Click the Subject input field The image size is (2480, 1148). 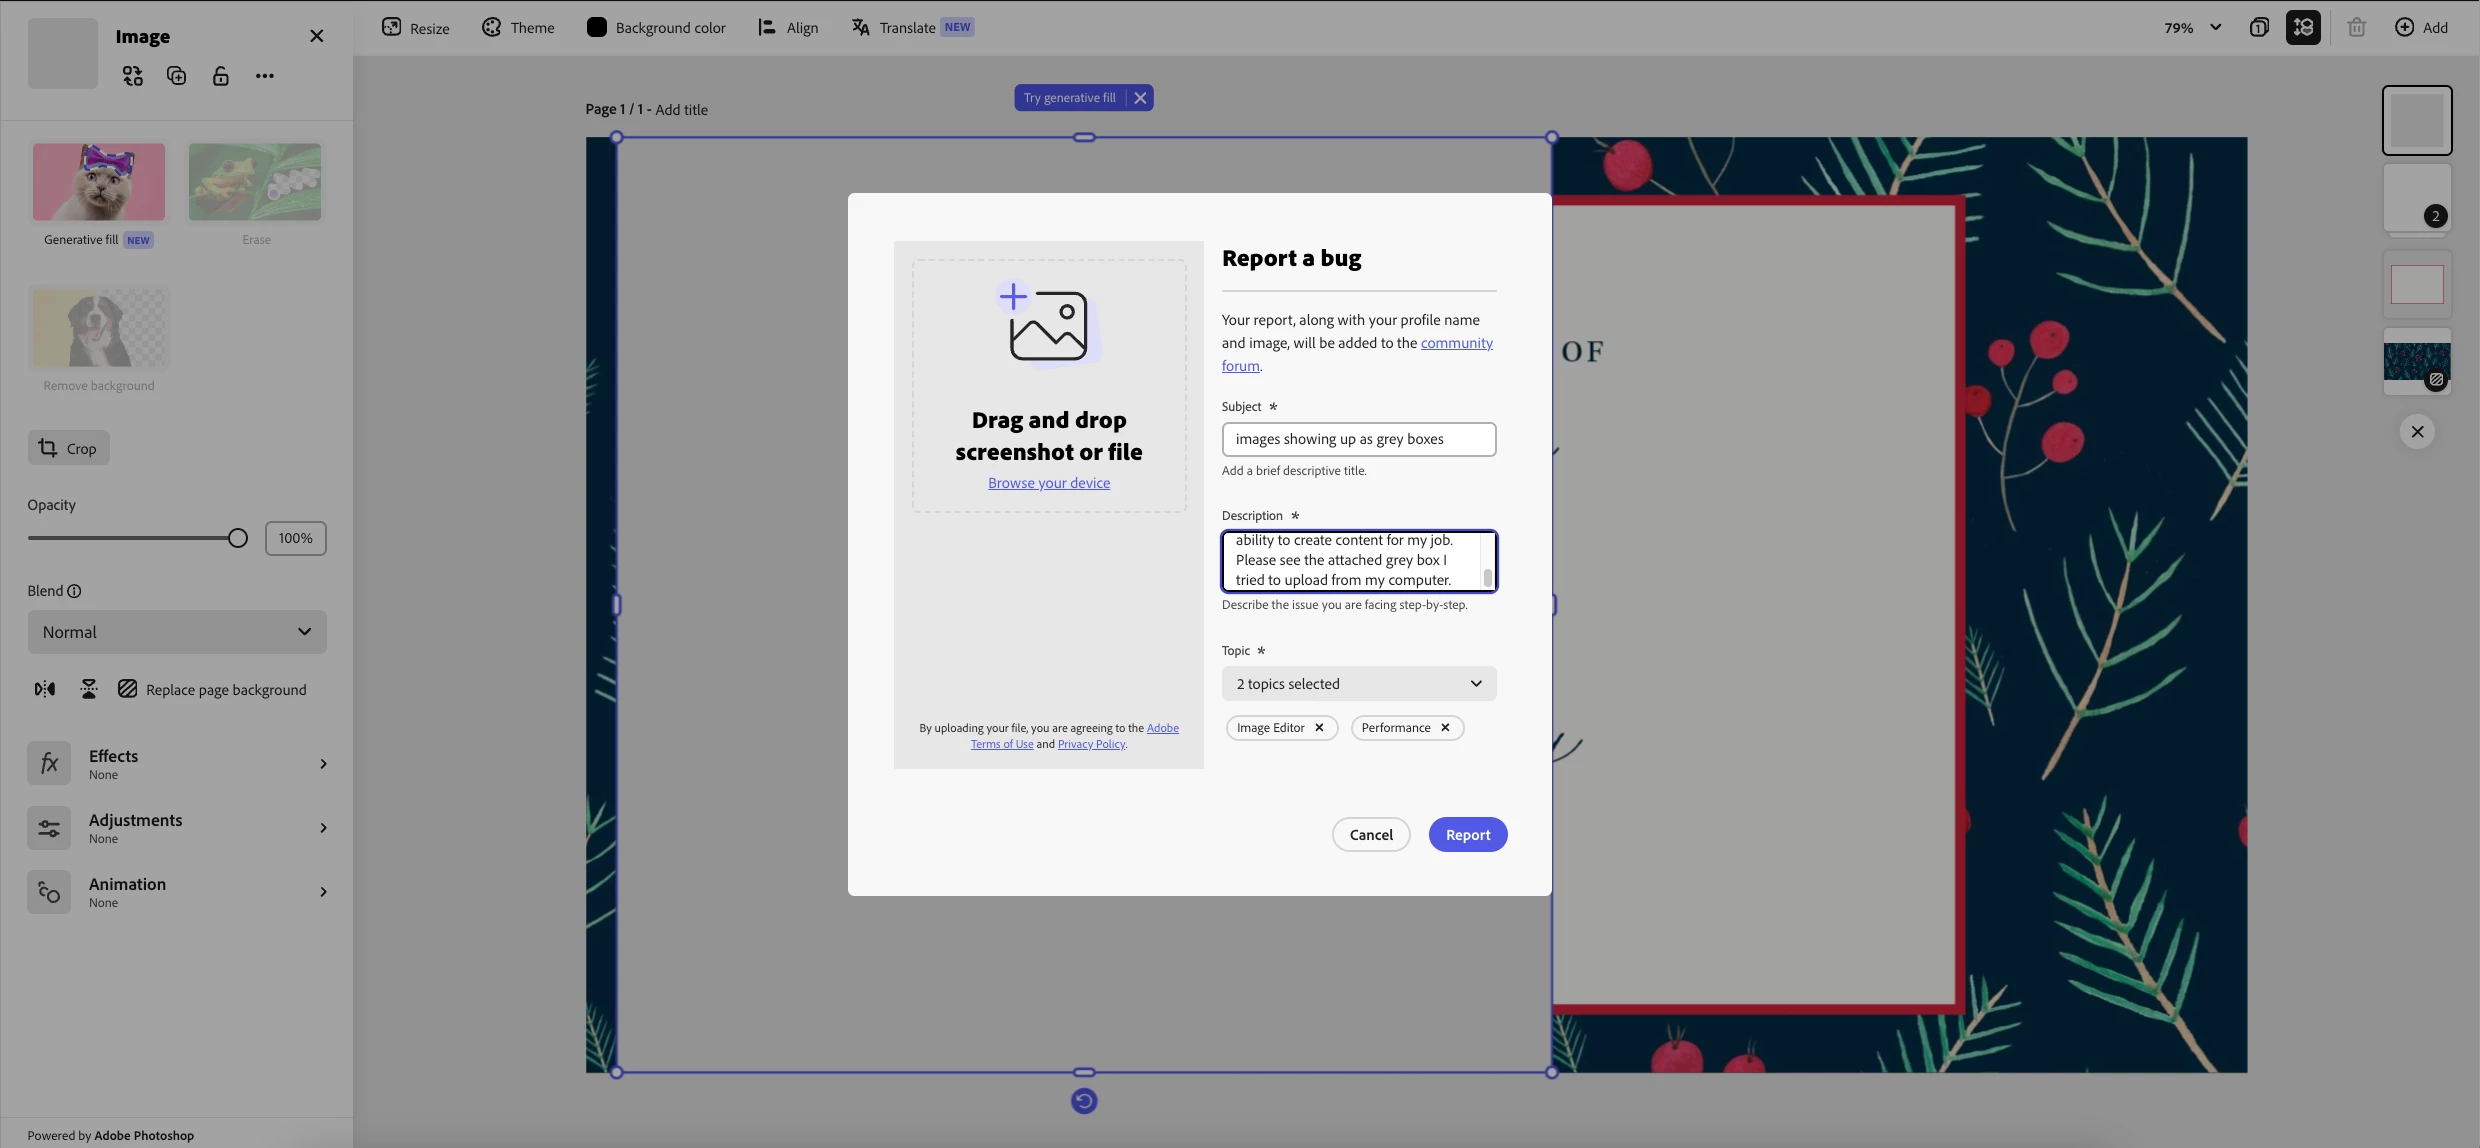(x=1358, y=439)
